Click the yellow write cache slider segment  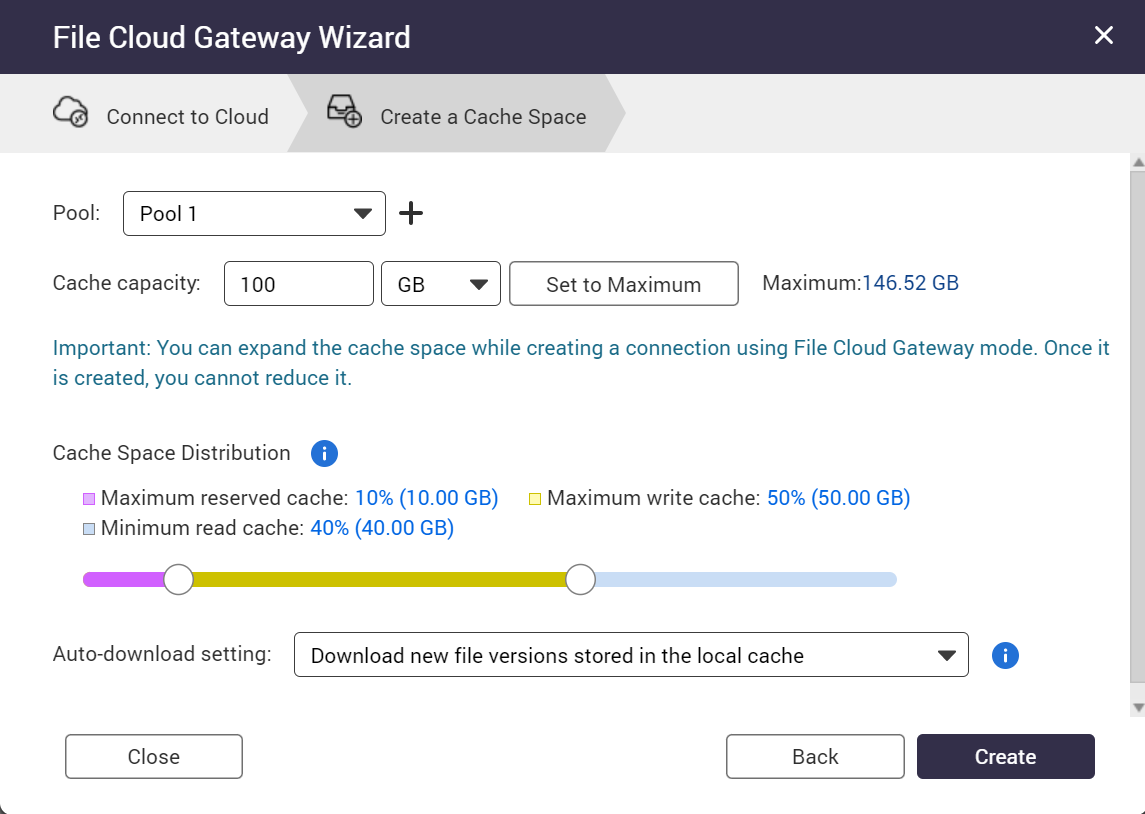coord(380,580)
